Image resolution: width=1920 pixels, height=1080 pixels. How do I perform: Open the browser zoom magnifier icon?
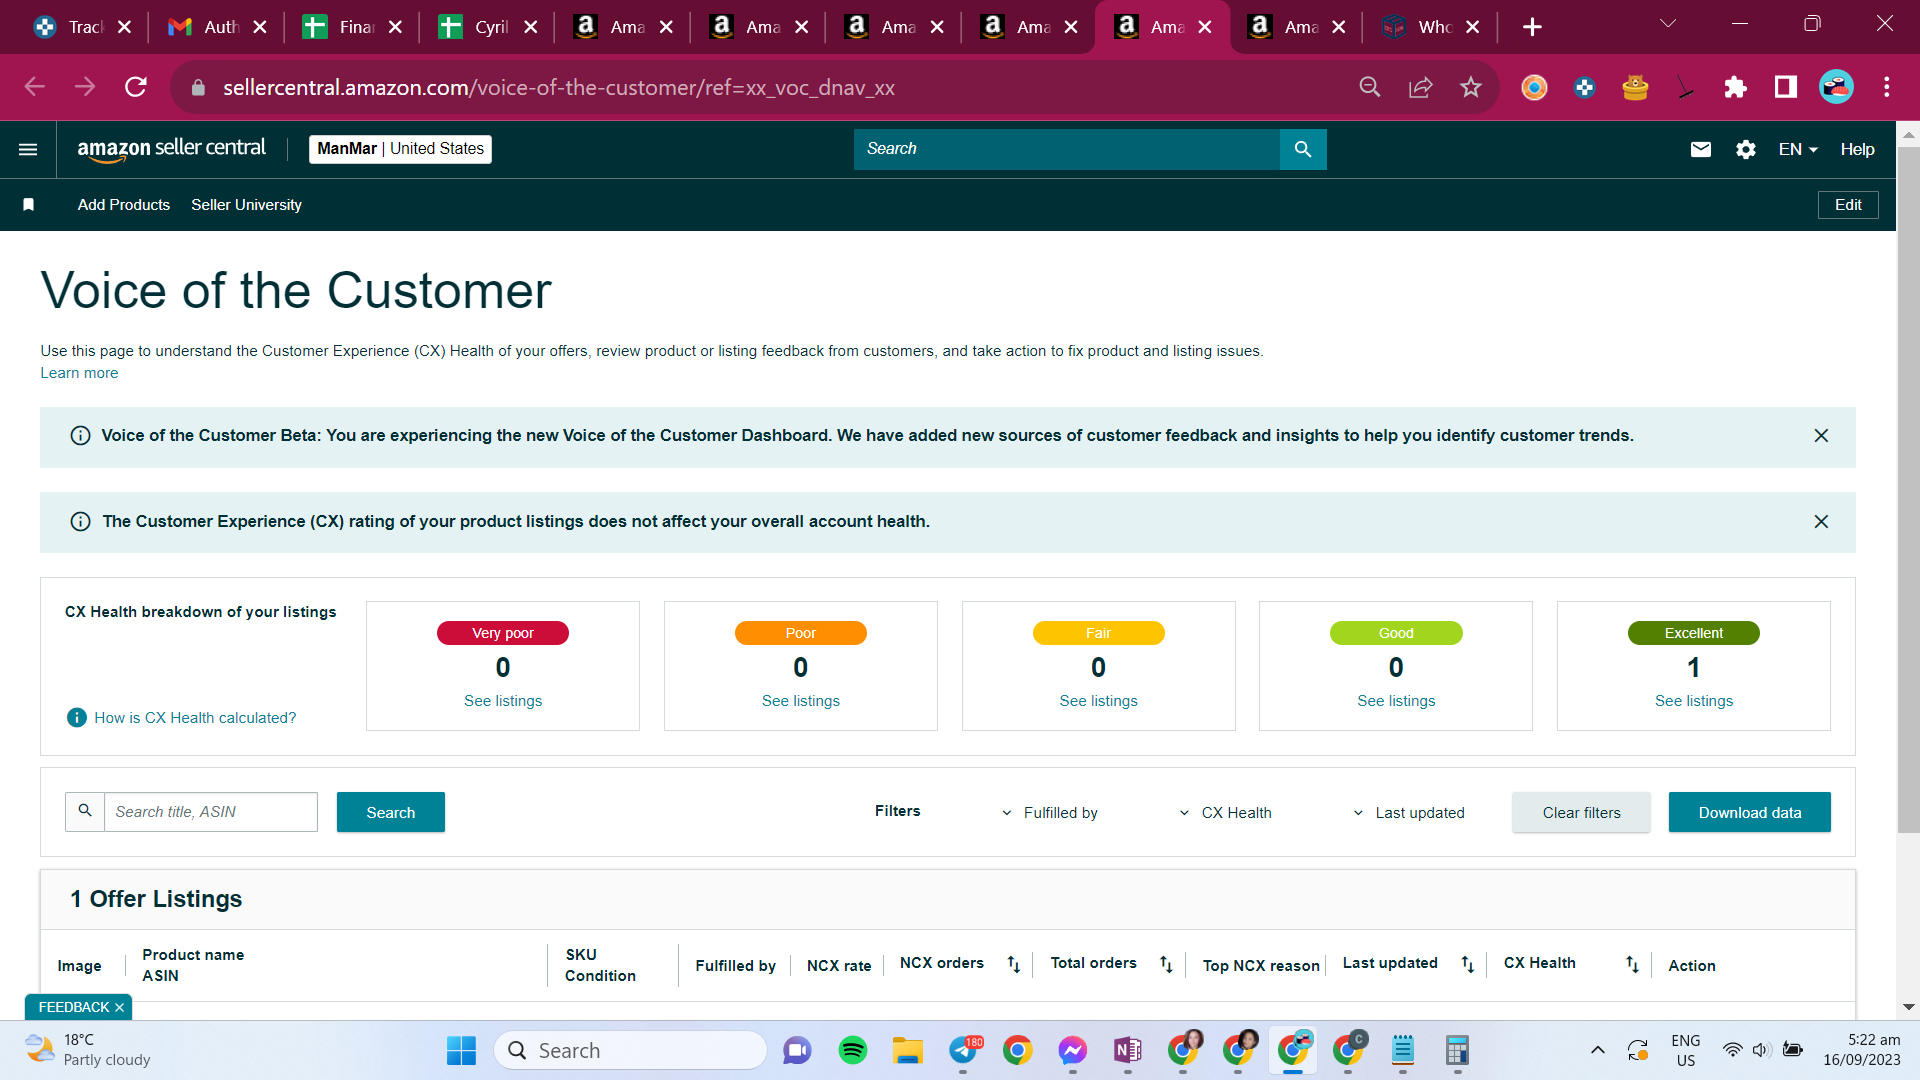tap(1370, 87)
